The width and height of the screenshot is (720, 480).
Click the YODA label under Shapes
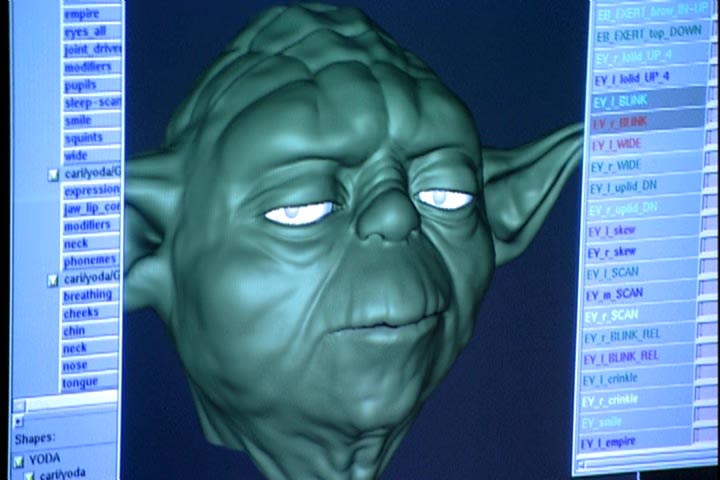tap(45, 459)
